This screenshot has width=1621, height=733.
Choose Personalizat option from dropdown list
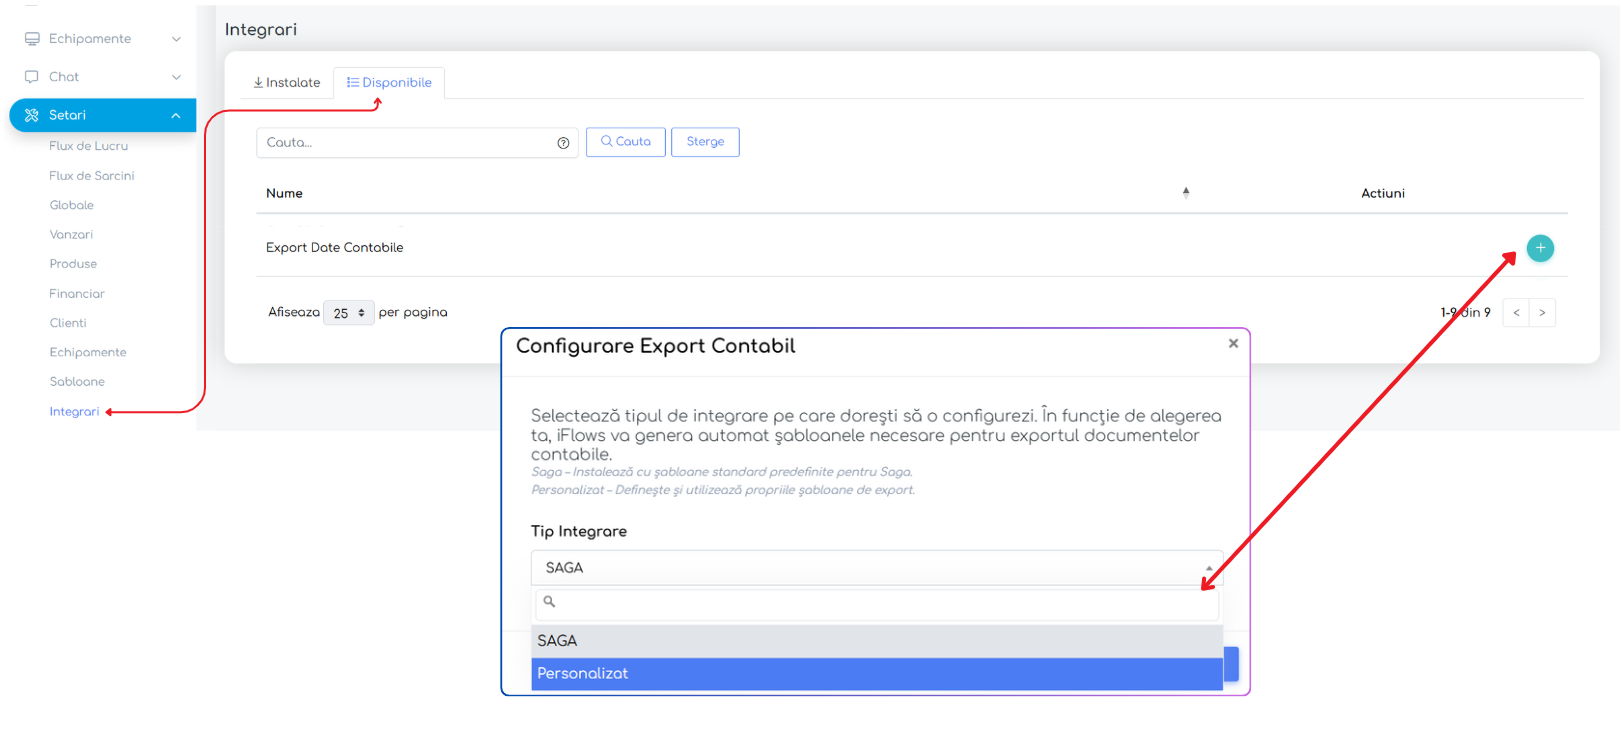pyautogui.click(x=876, y=674)
